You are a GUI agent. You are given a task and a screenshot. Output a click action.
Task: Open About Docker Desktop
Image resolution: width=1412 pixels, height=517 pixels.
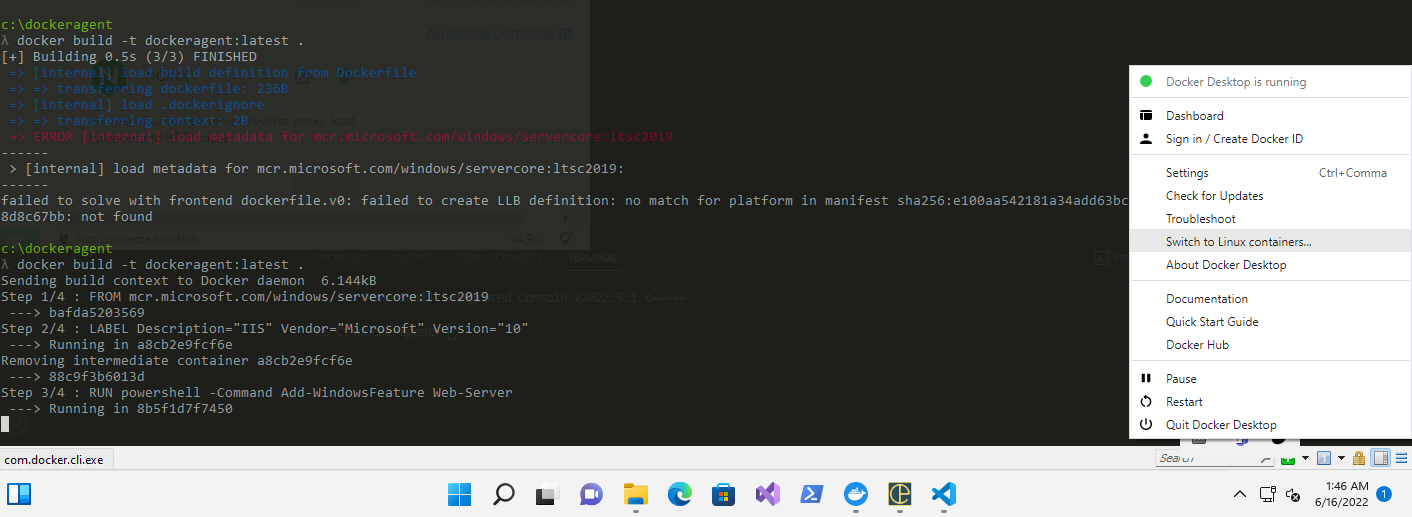click(1270, 265)
